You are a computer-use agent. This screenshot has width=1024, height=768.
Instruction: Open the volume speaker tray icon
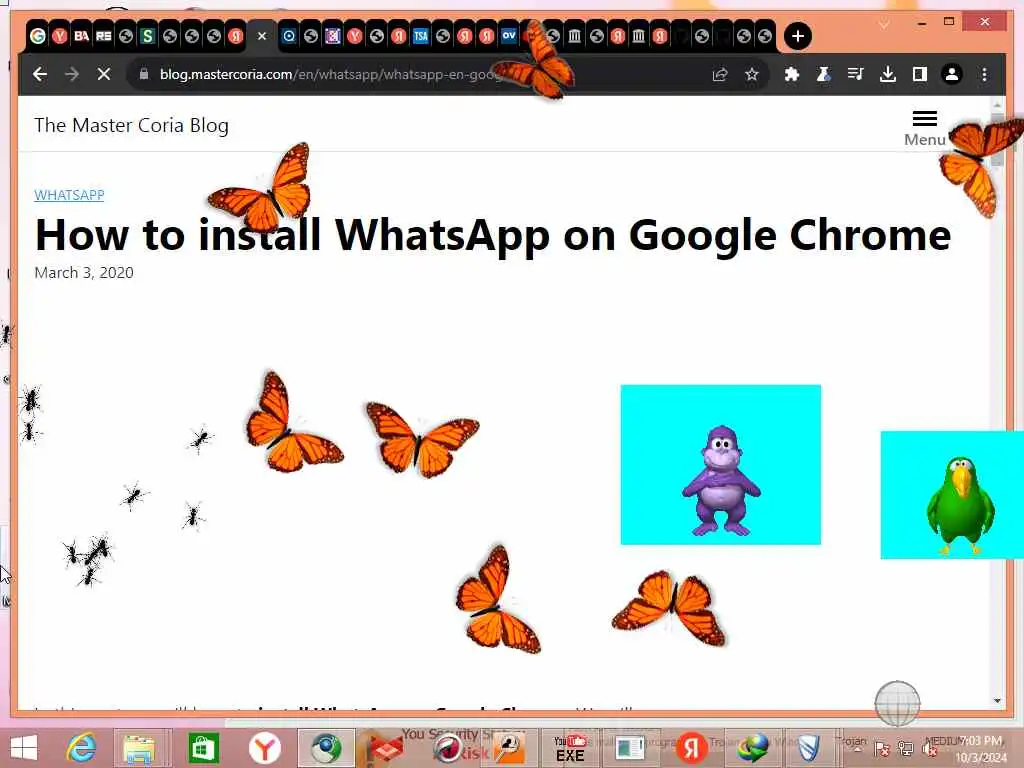coord(929,748)
